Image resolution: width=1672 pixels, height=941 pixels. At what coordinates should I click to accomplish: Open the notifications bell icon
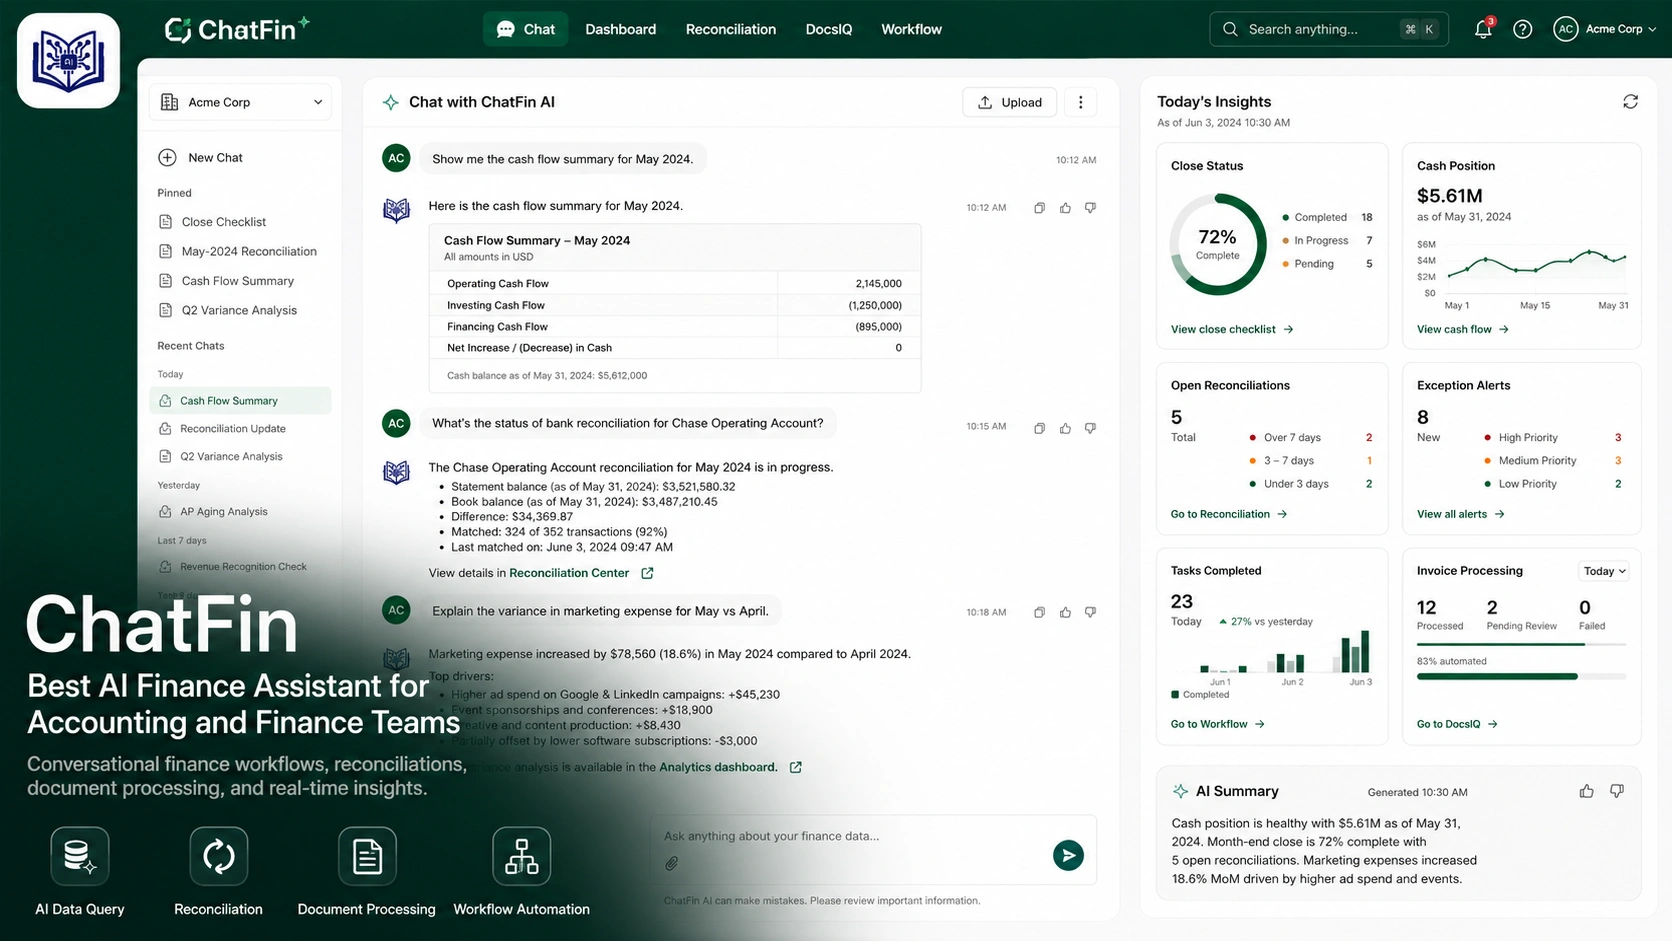pyautogui.click(x=1483, y=29)
